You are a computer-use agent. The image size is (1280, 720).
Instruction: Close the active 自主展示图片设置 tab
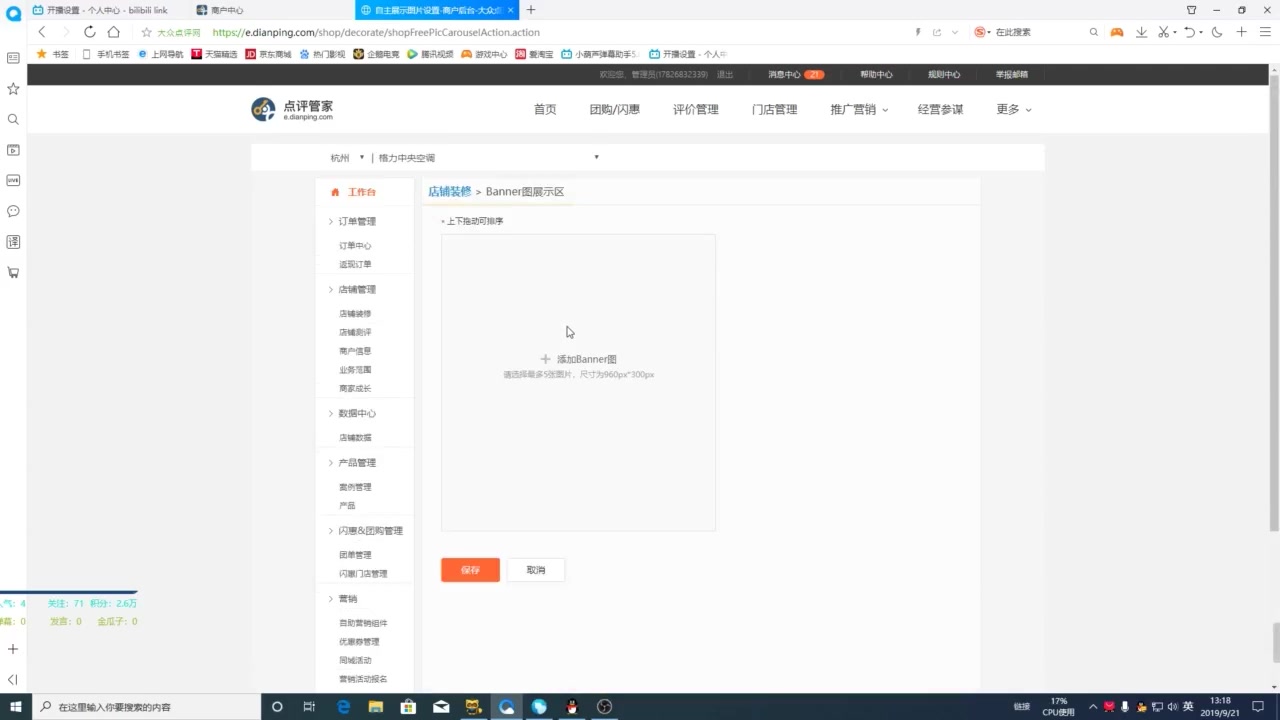(x=512, y=10)
